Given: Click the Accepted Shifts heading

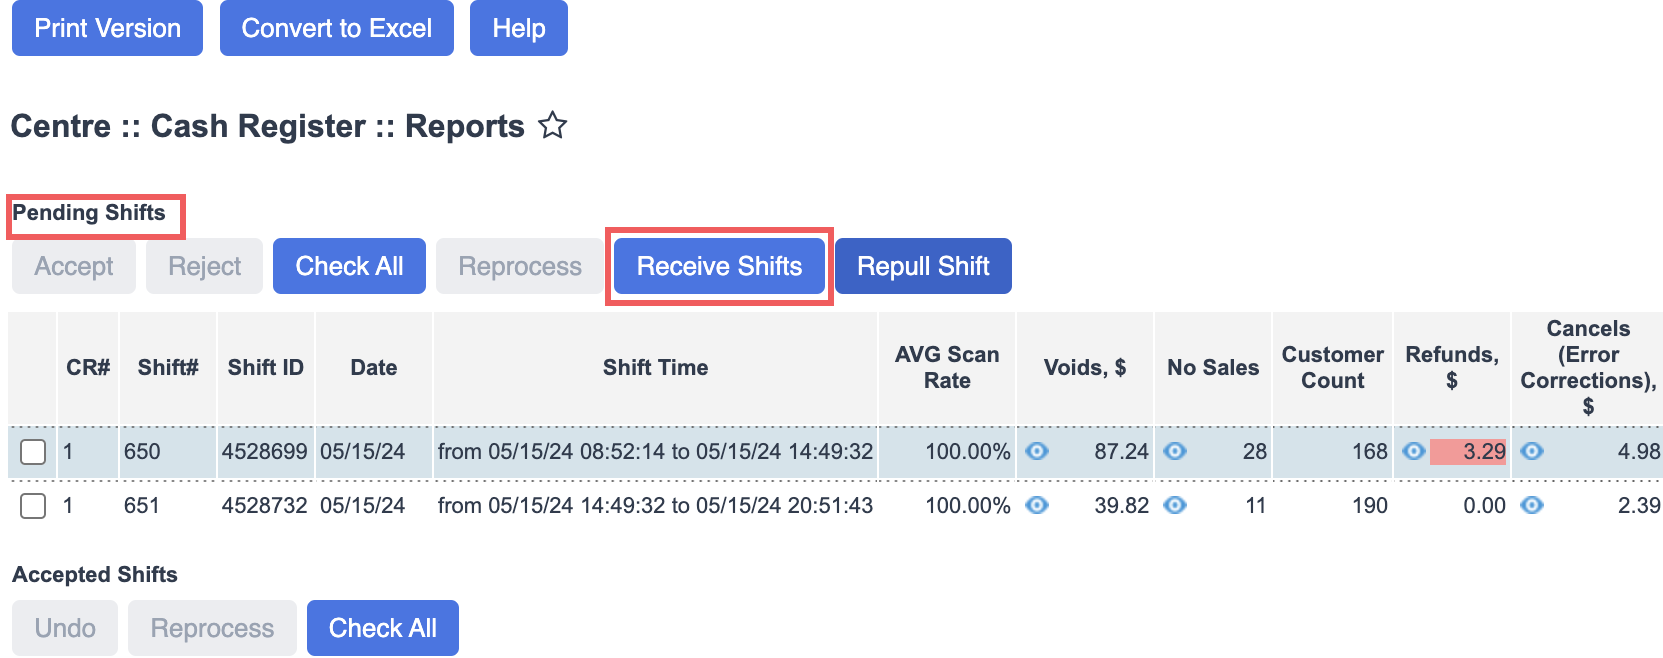Looking at the screenshot, I should pos(95,574).
